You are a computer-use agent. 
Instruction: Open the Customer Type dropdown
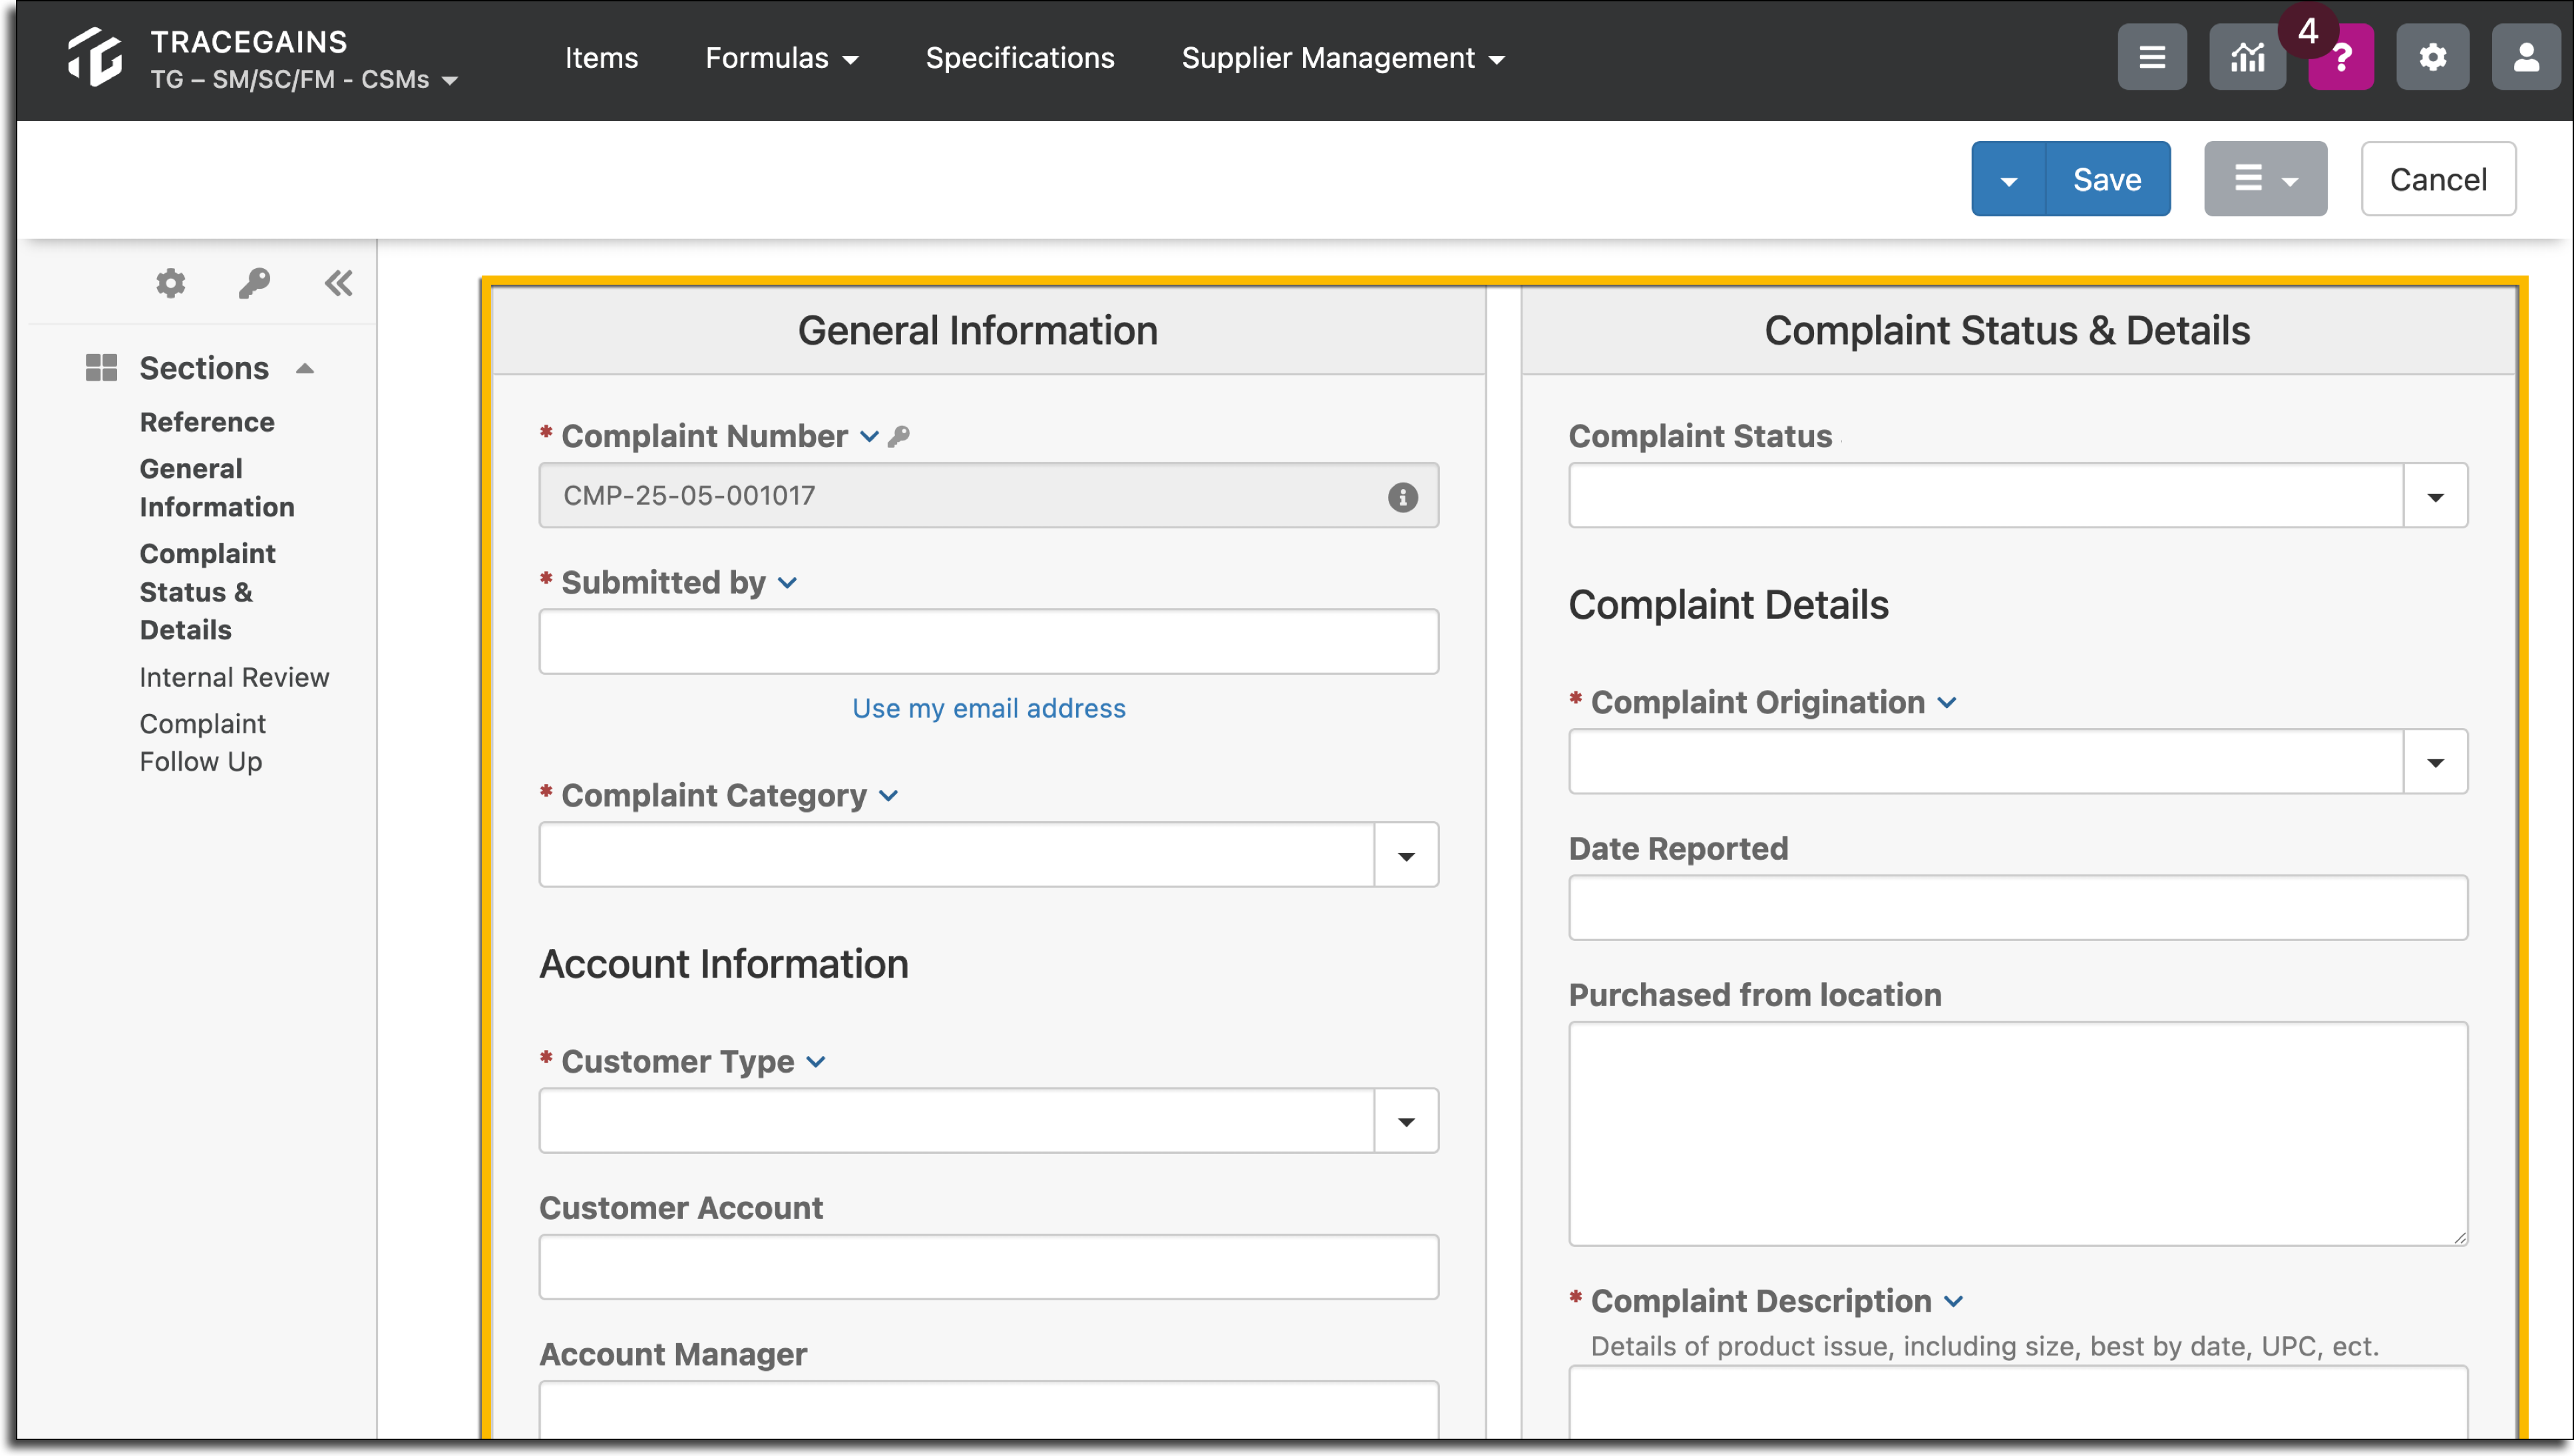pos(1406,1122)
